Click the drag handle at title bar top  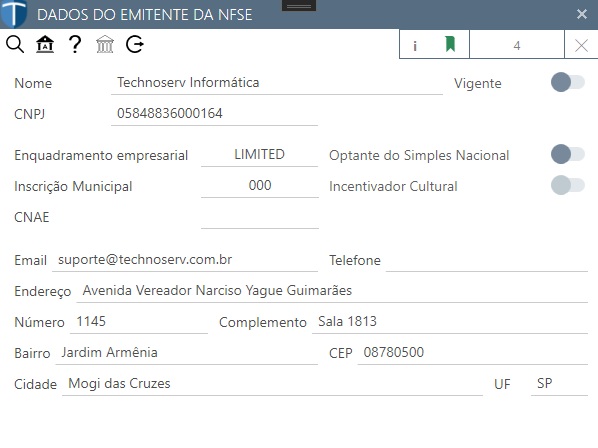(x=299, y=6)
